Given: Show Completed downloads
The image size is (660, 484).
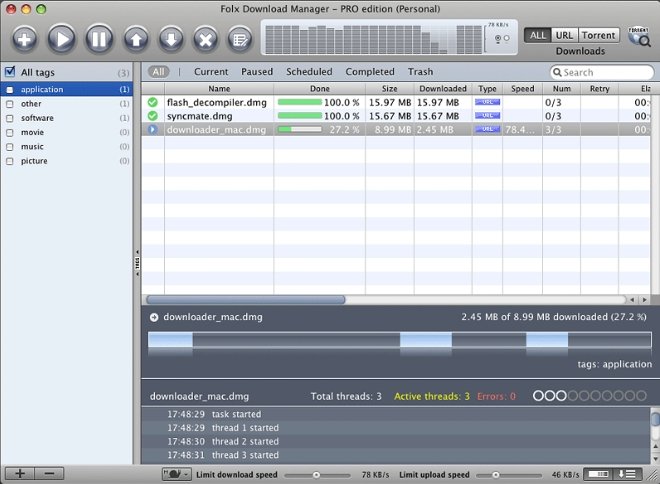Looking at the screenshot, I should (x=370, y=72).
